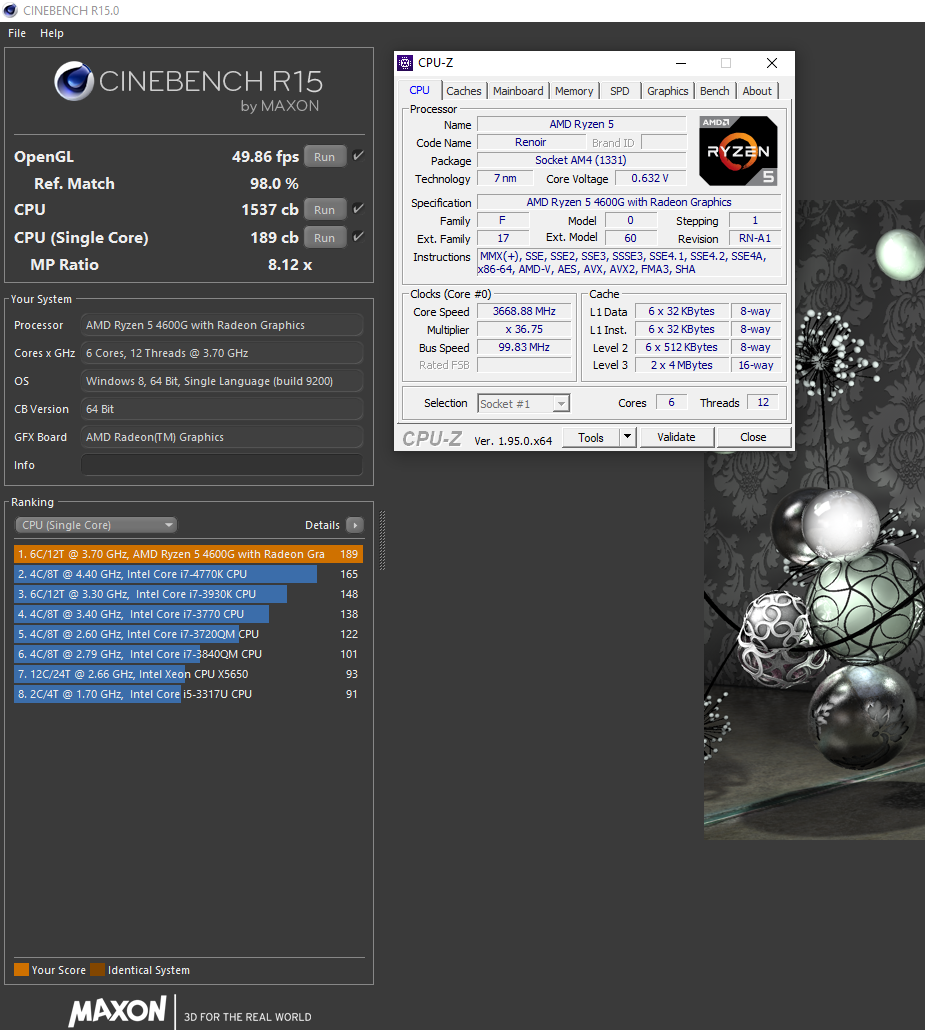
Task: Switch to the SPD tab
Action: 620,91
